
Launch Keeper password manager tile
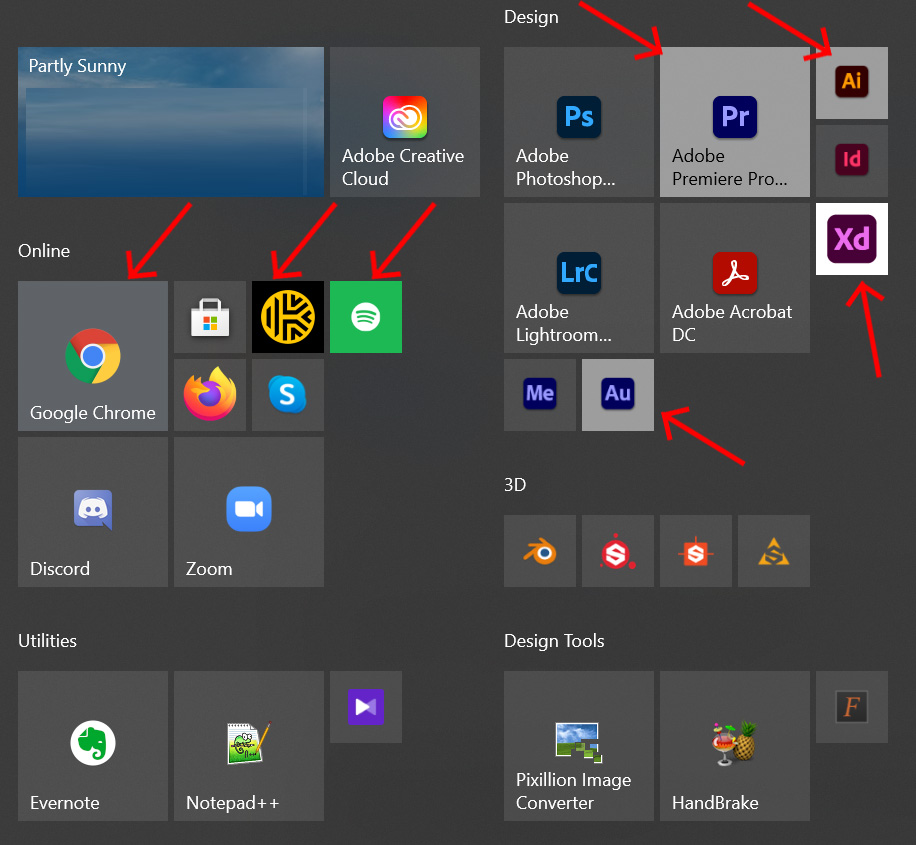[x=287, y=317]
